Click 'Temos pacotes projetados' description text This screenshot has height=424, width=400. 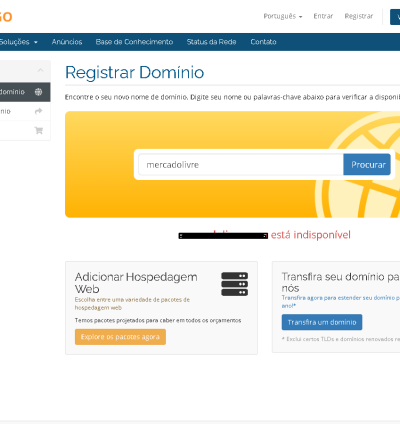[x=158, y=320]
